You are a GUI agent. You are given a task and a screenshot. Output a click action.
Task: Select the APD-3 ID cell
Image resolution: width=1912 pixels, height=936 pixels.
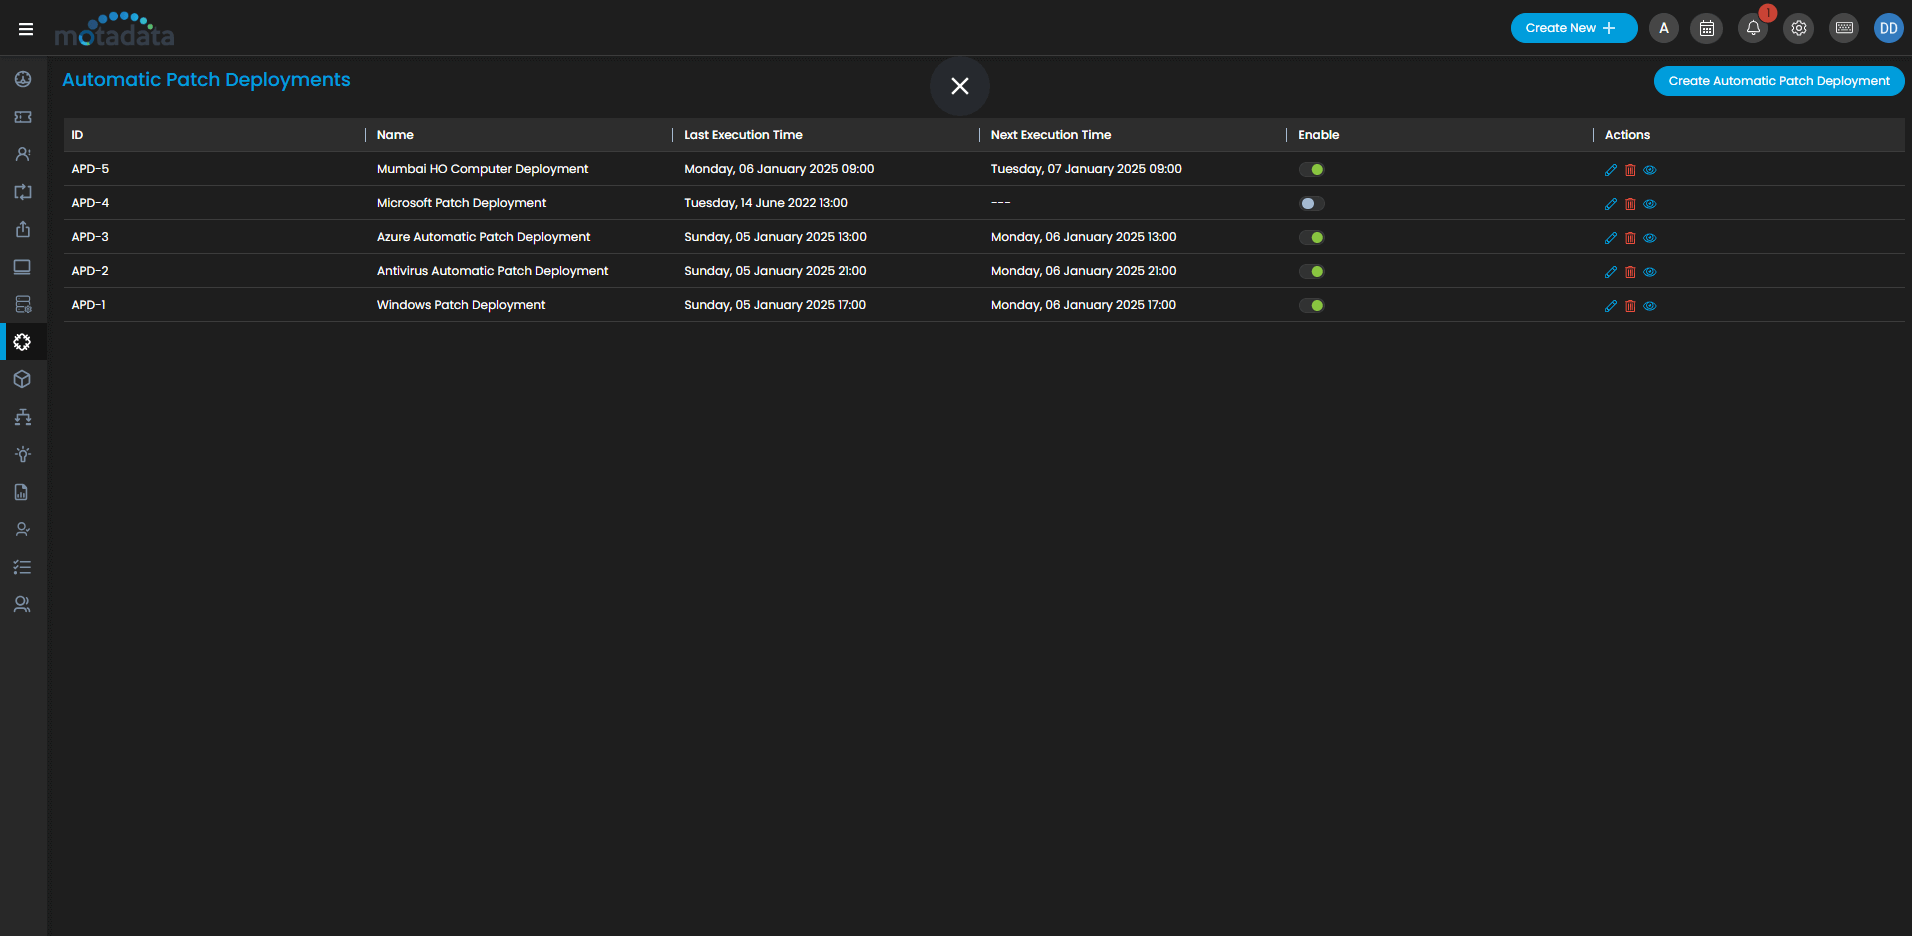90,237
